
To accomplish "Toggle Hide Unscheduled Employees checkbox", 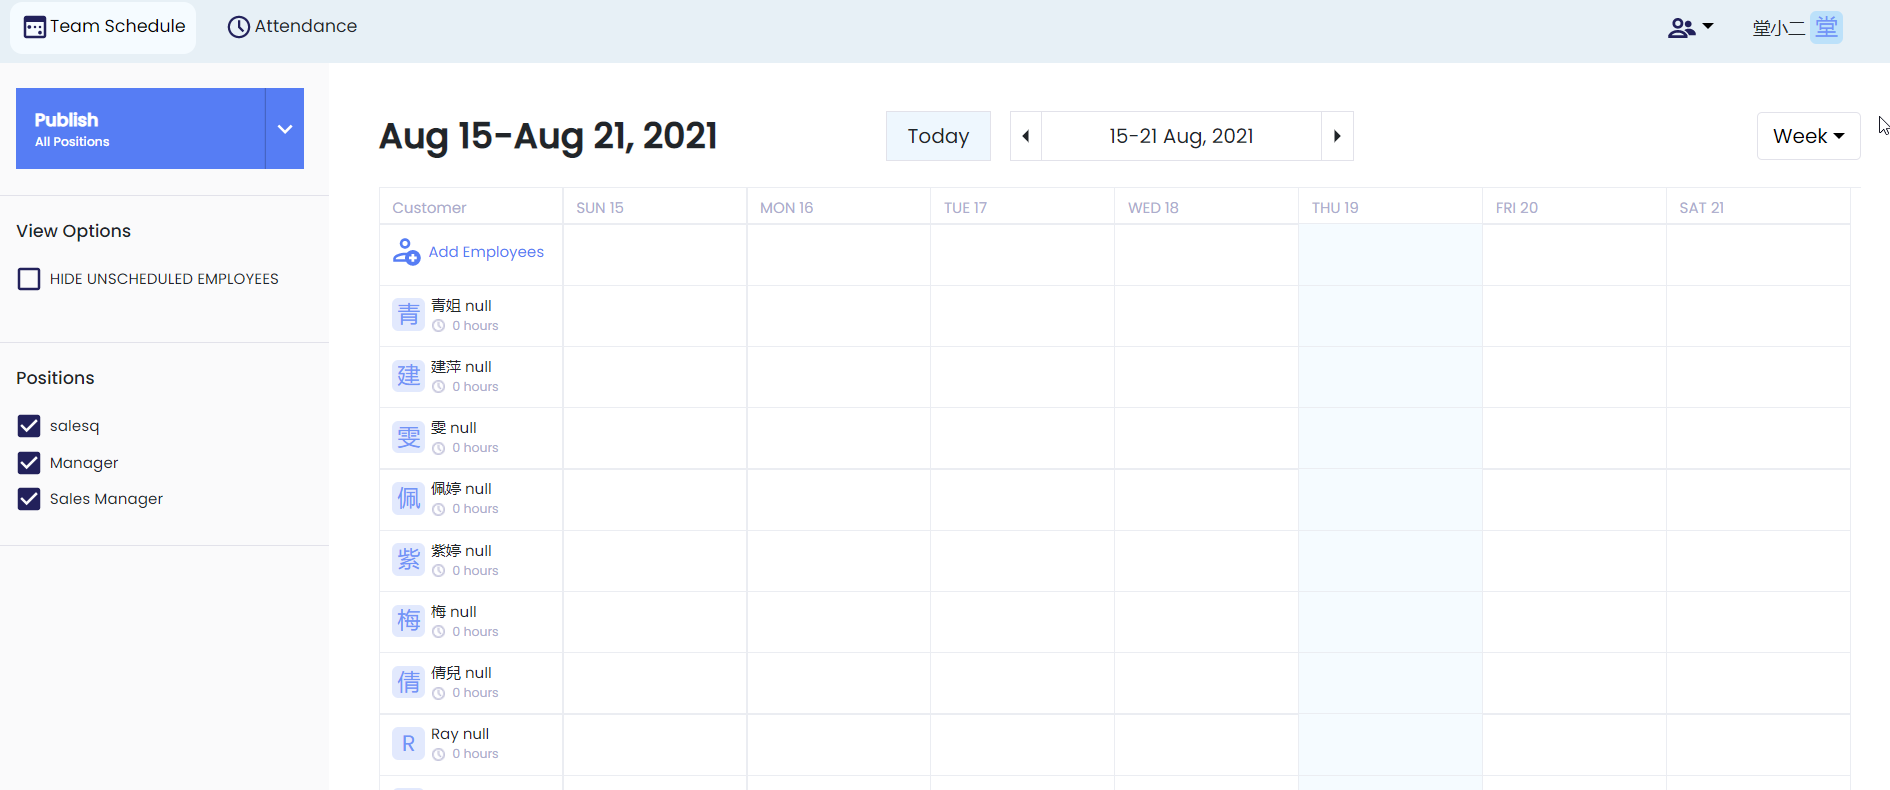I will [29, 279].
